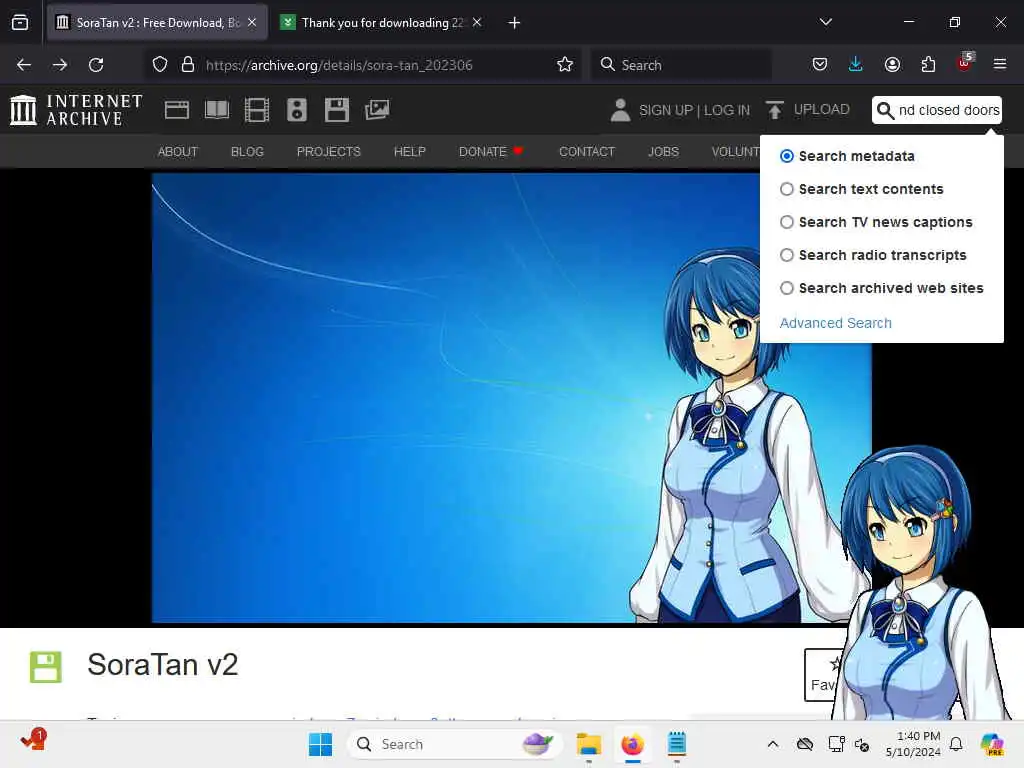This screenshot has width=1024, height=768.
Task: Open the Internet Archive software floppy icon
Action: coord(337,110)
